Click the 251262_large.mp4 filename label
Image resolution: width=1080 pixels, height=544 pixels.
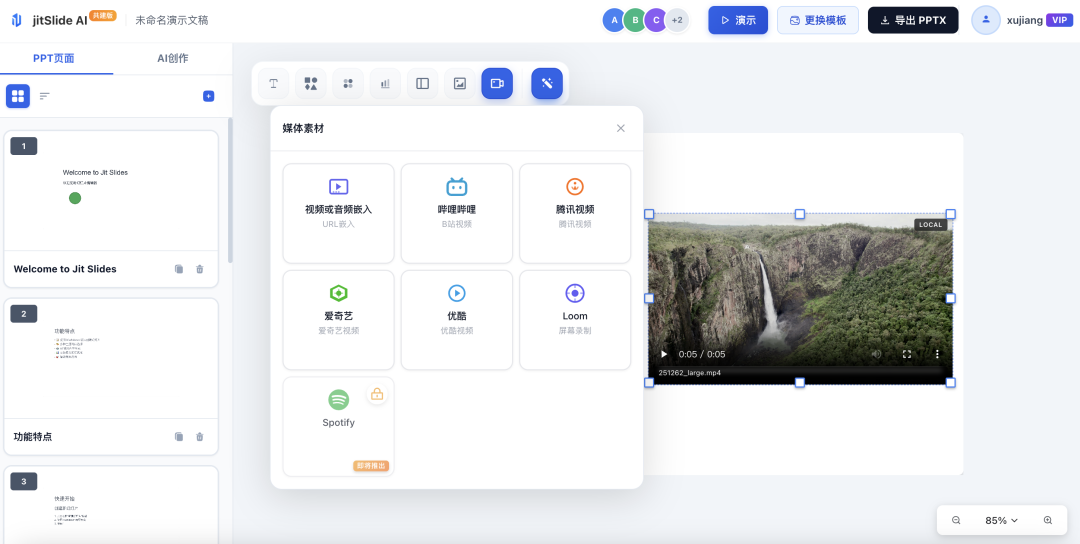click(x=689, y=373)
